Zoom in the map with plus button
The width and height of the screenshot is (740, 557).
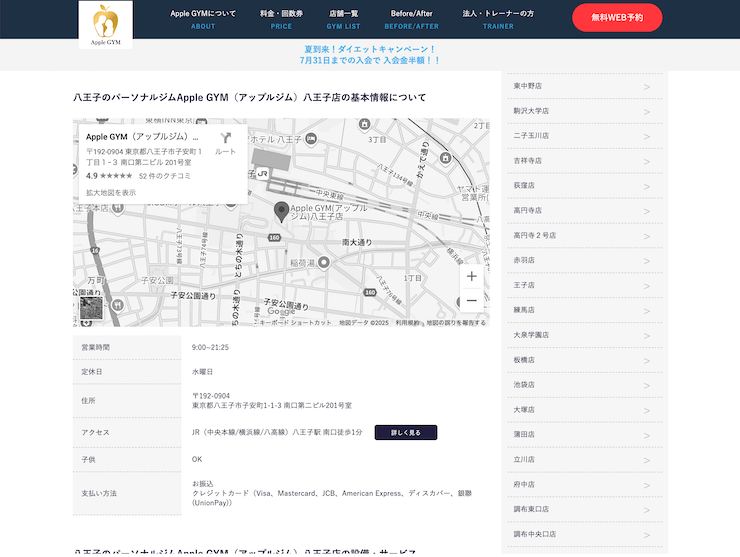coord(471,276)
